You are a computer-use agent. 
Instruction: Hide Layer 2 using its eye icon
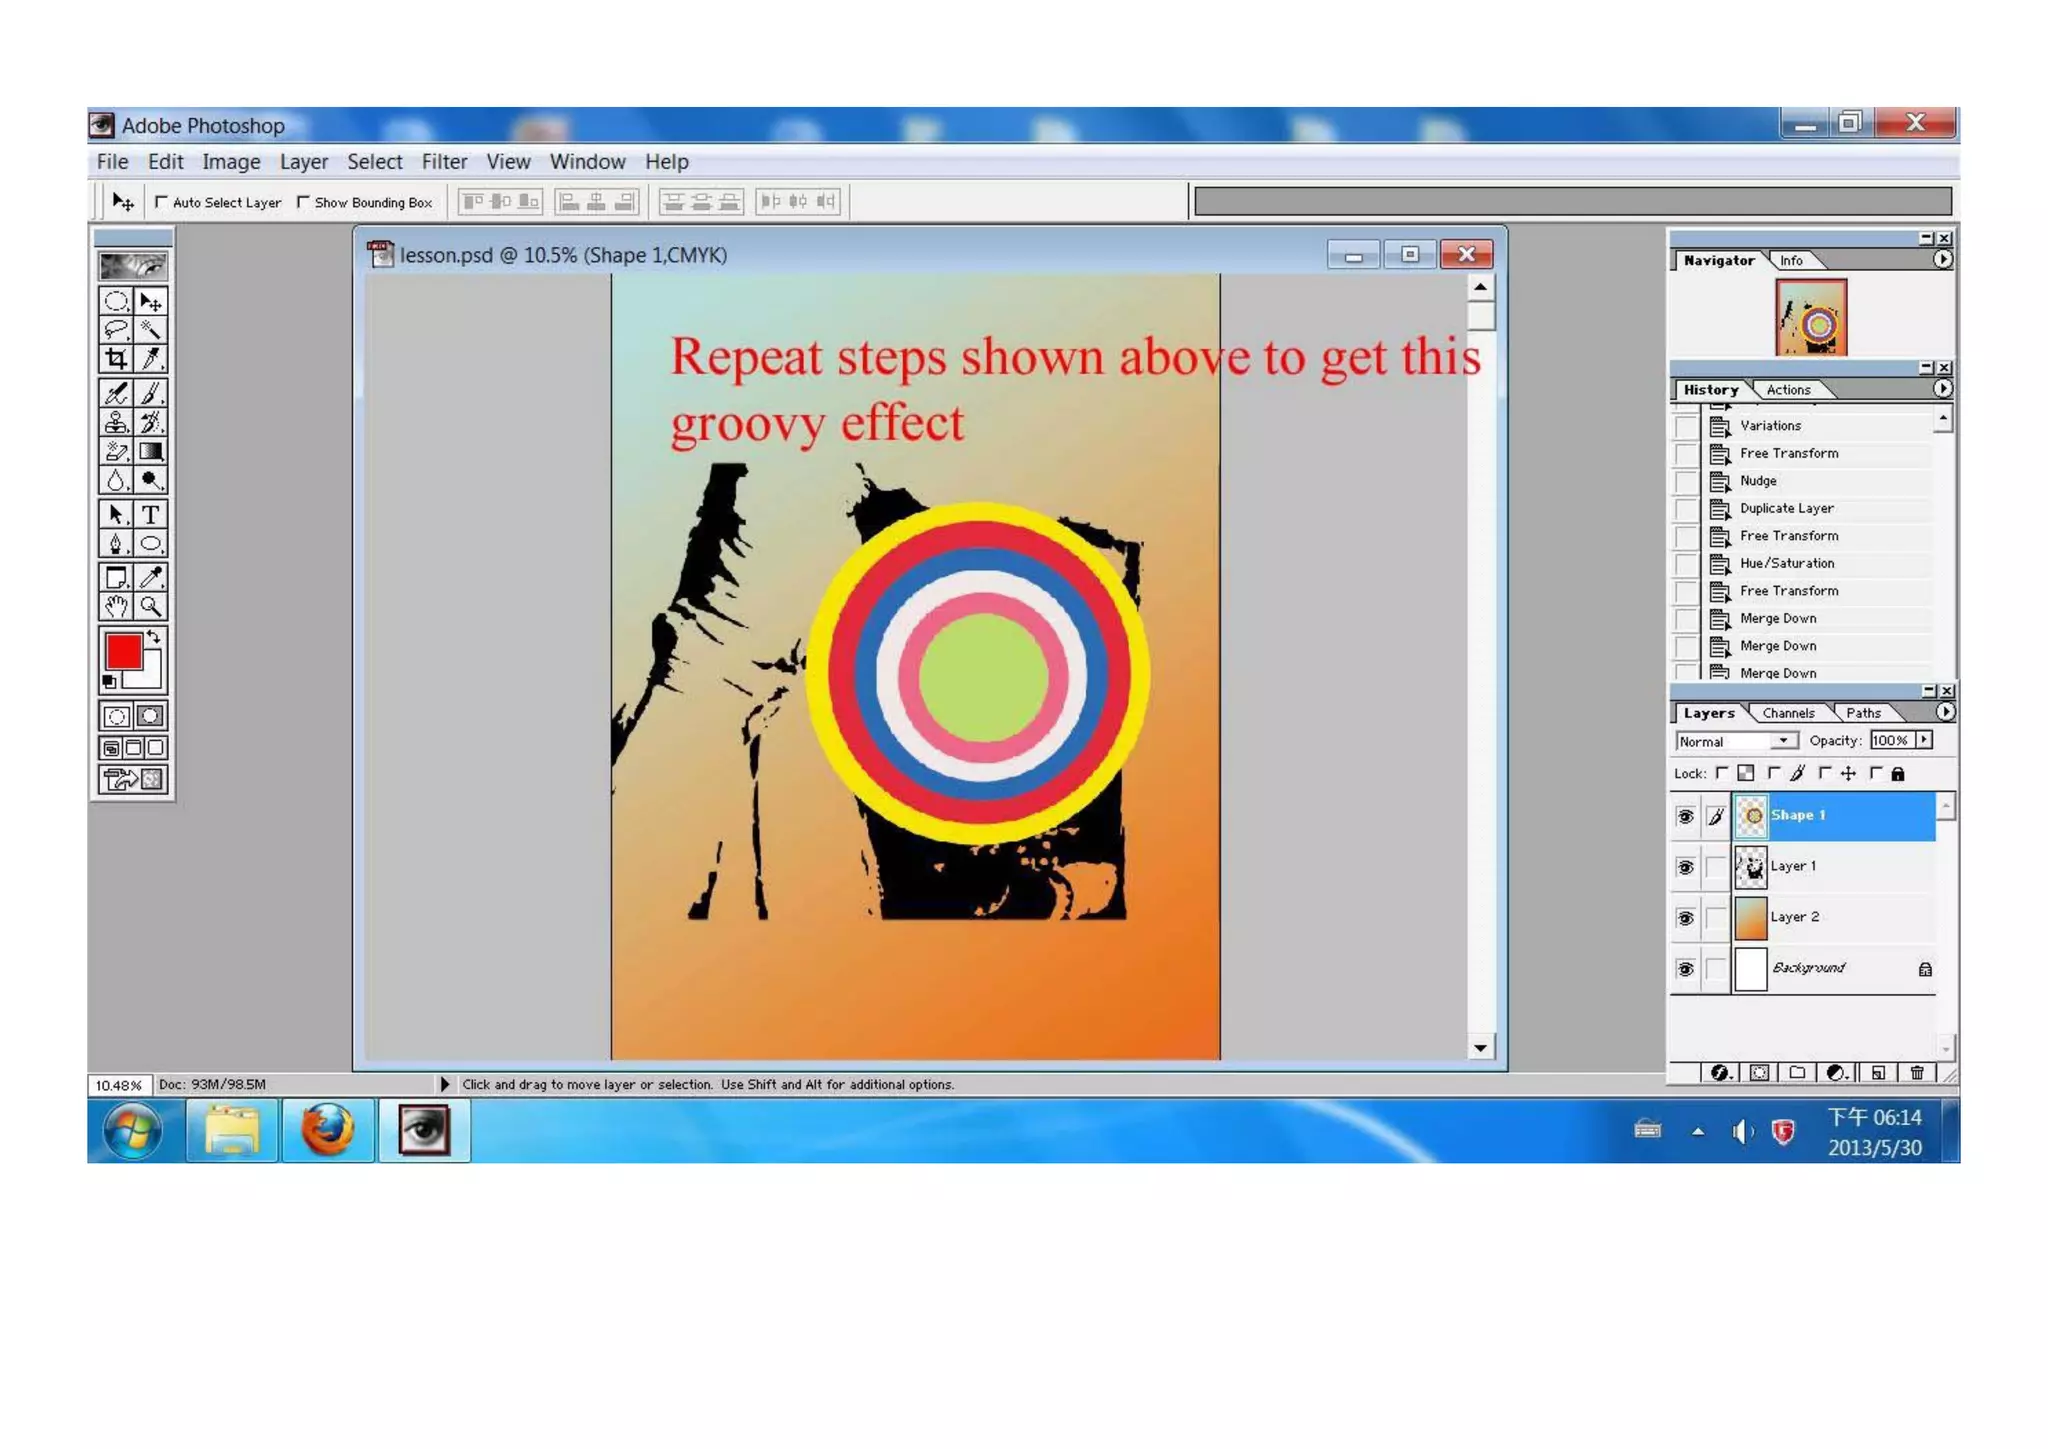(1685, 918)
